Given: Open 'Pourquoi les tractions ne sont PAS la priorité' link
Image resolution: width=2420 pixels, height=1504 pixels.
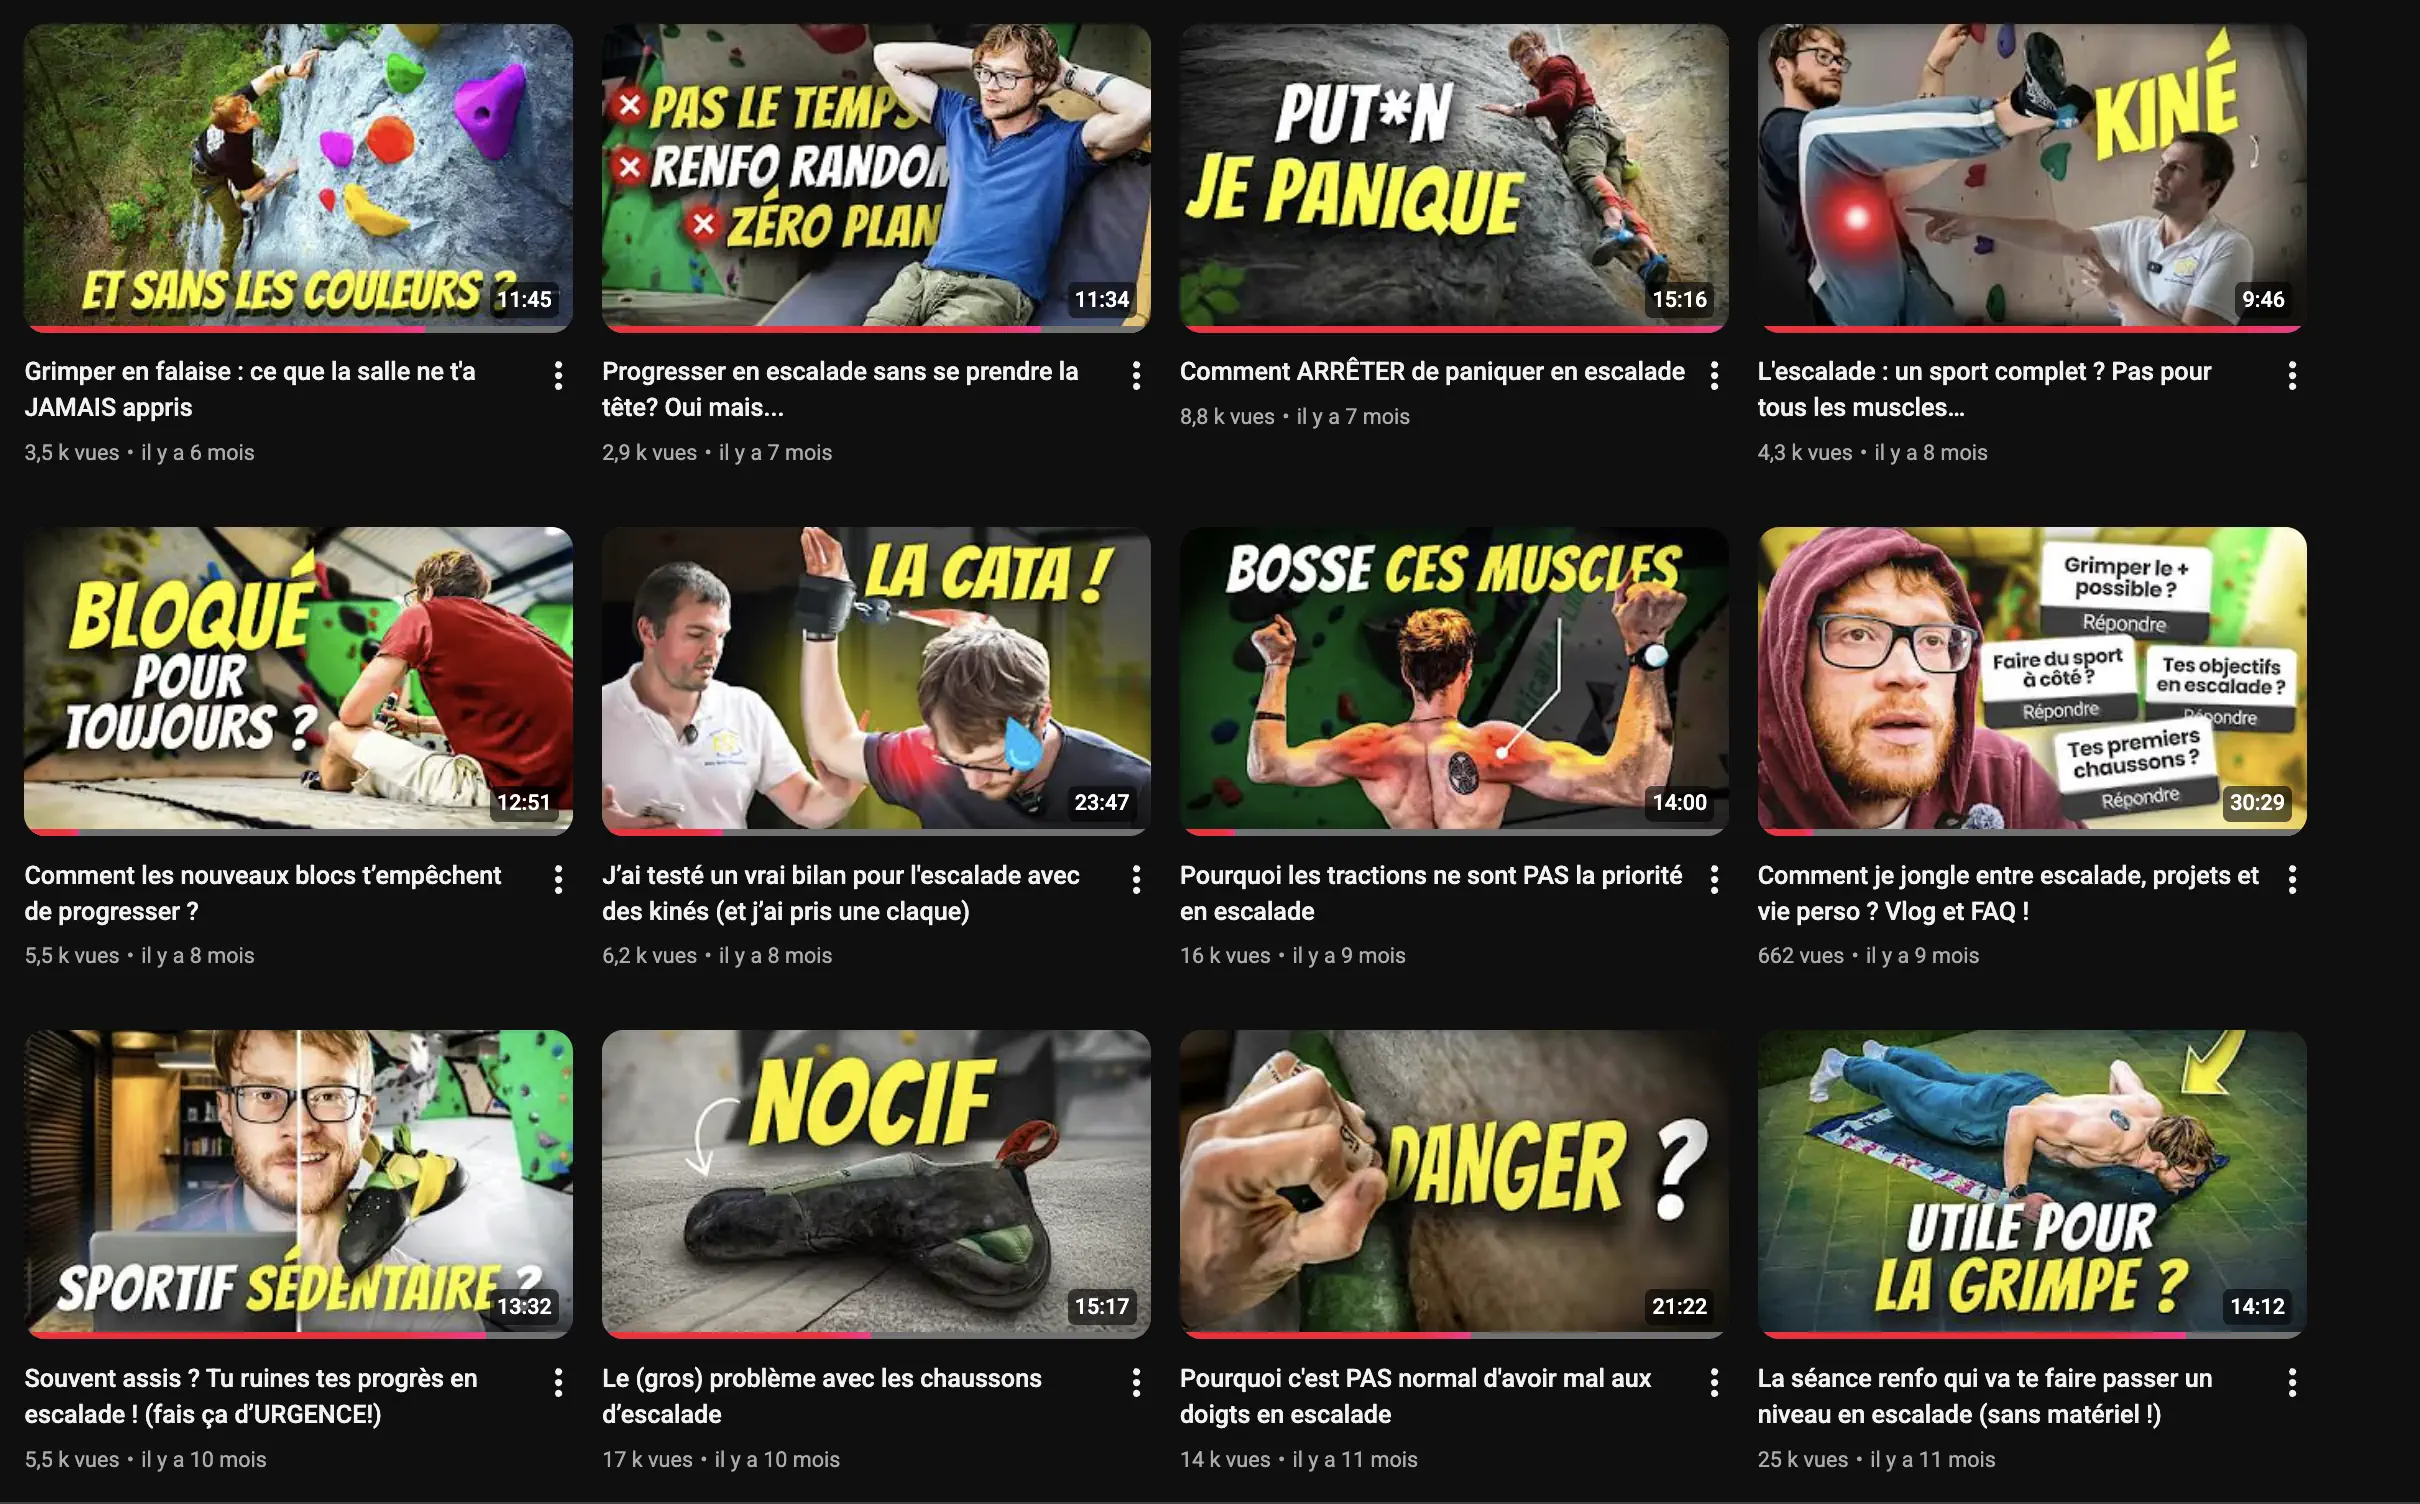Looking at the screenshot, I should (x=1431, y=893).
